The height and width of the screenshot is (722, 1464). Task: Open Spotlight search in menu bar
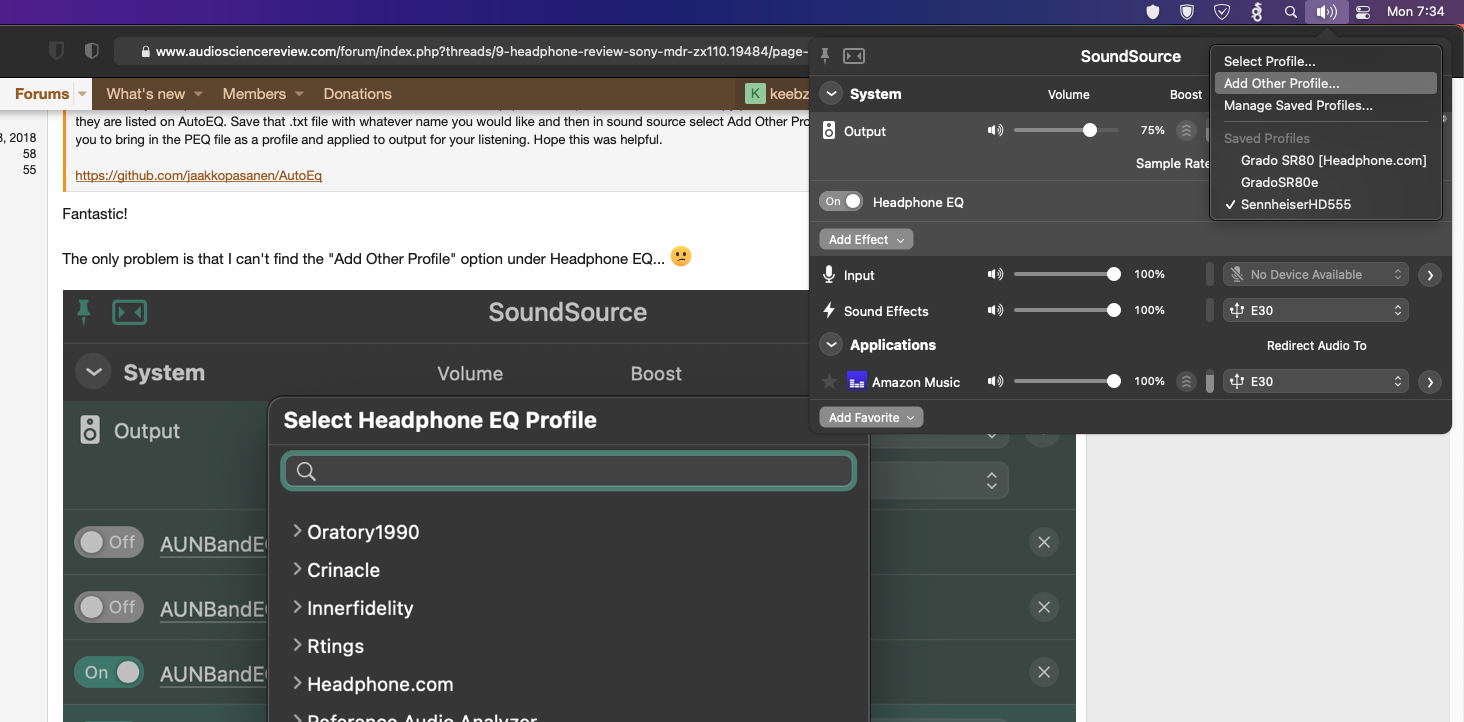(x=1291, y=12)
